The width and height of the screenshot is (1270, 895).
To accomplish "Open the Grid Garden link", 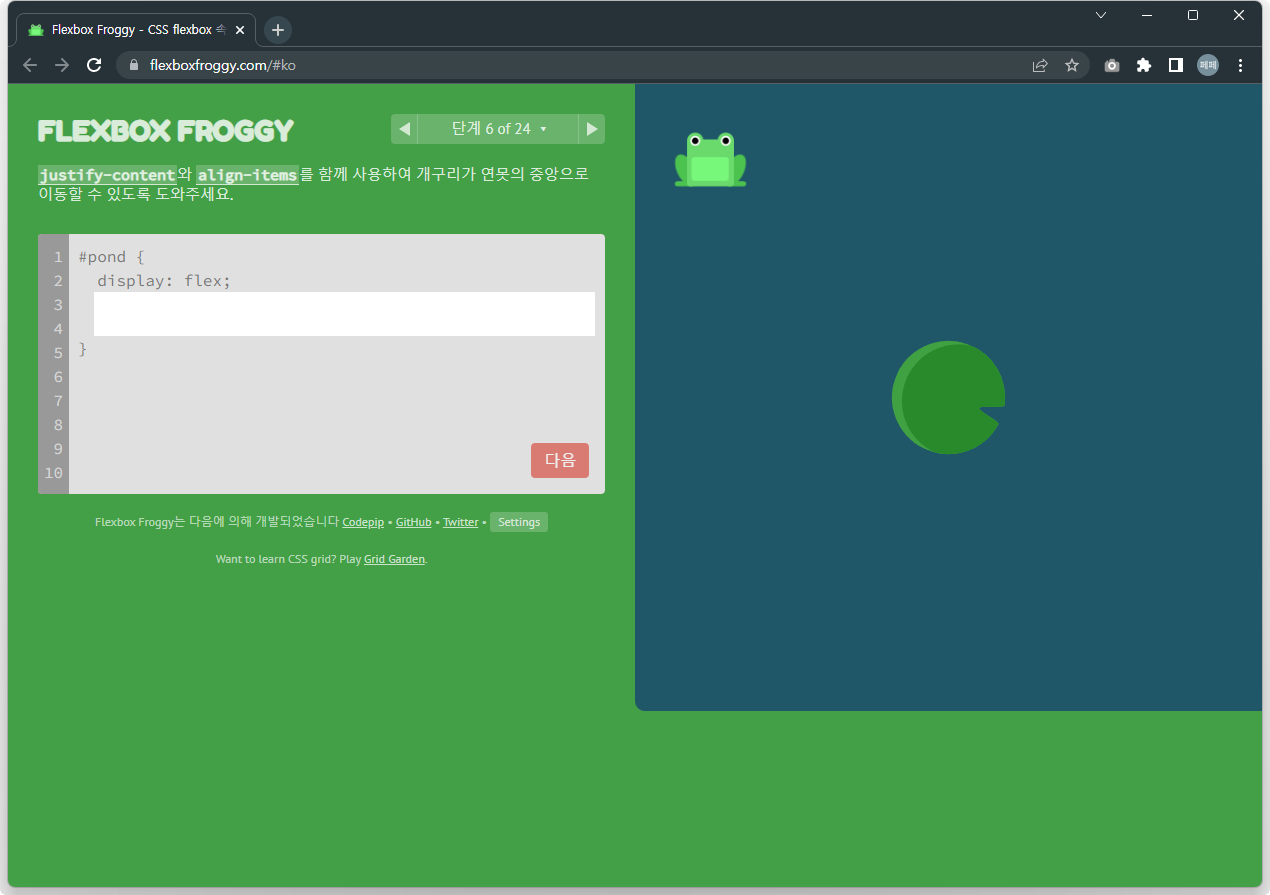I will pyautogui.click(x=394, y=559).
